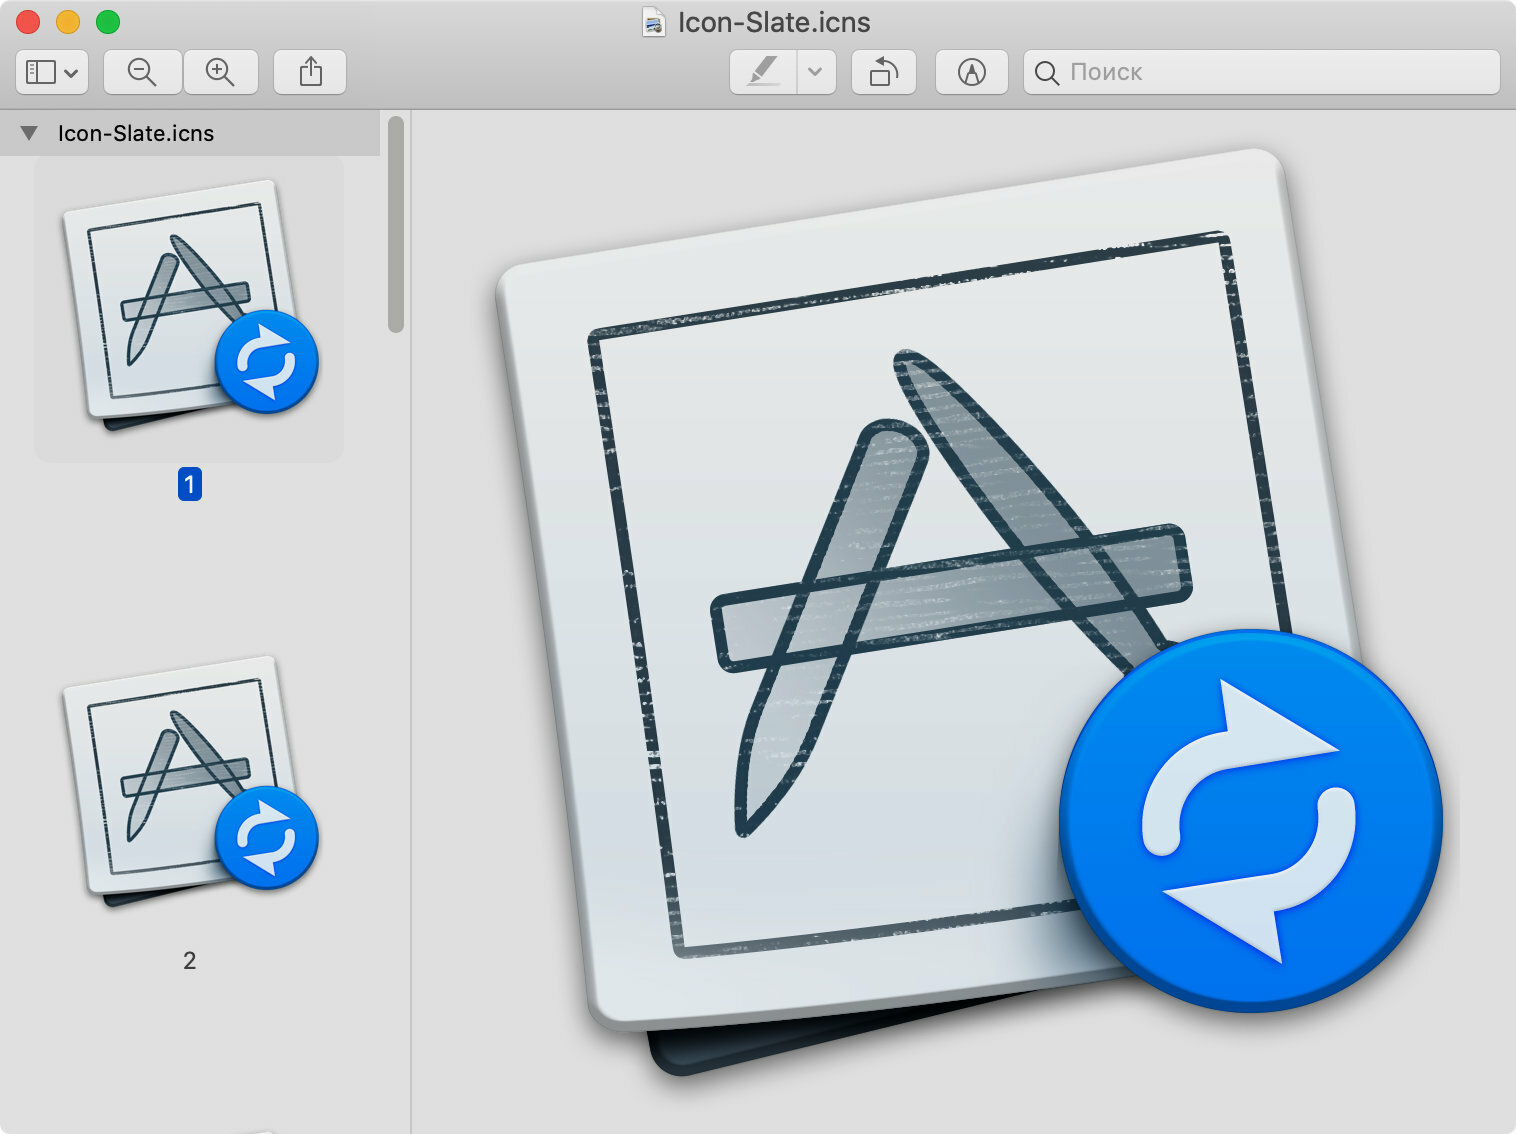Viewport: 1516px width, 1134px height.
Task: Select thumbnail page 1 in the sidebar
Action: [189, 309]
